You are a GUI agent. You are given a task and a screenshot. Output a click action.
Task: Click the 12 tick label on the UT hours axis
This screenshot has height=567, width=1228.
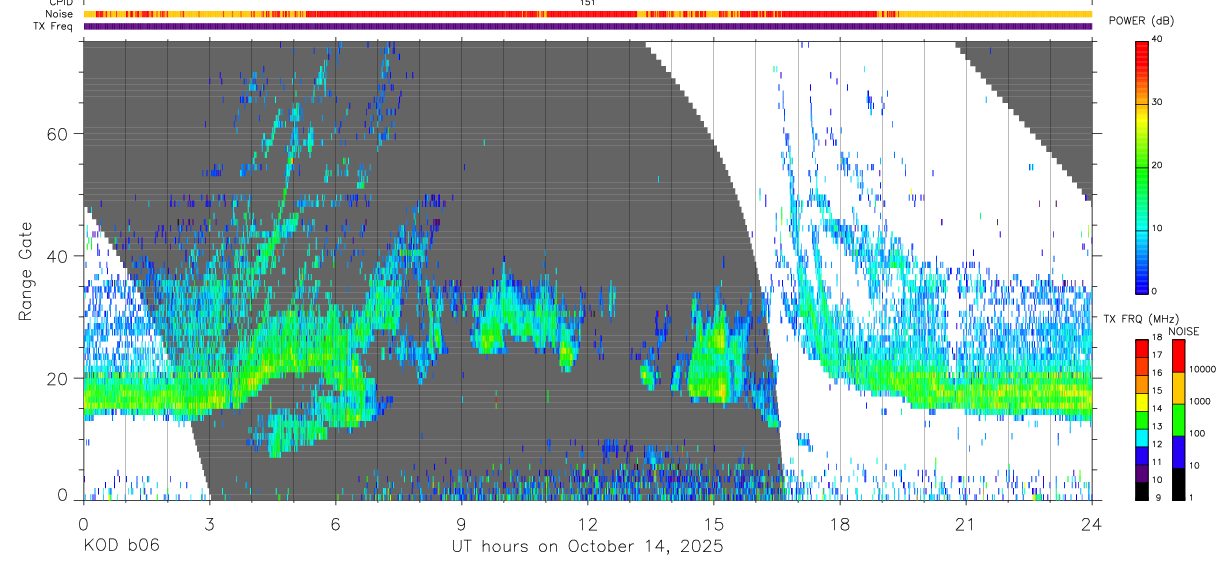587,524
